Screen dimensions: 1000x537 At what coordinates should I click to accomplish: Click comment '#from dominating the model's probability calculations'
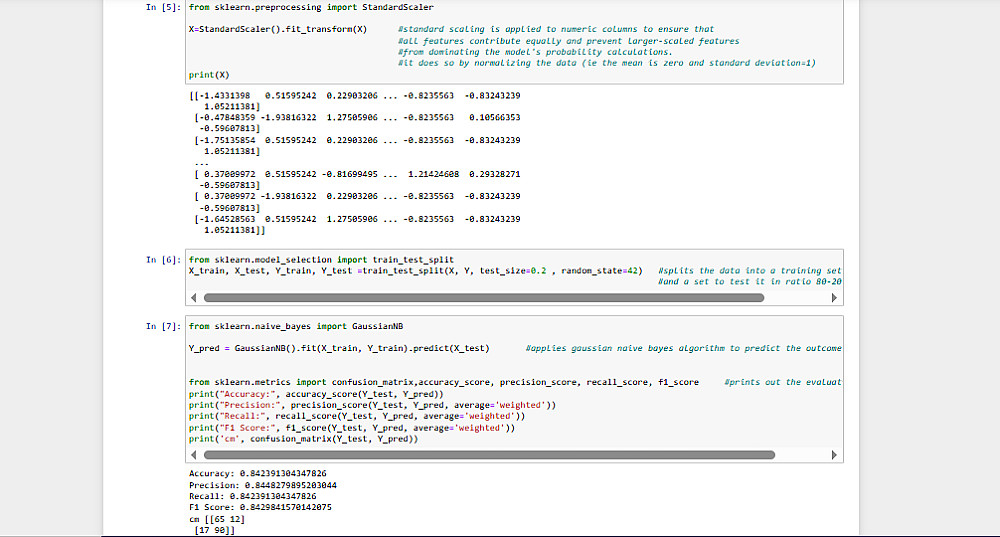[x=535, y=52]
